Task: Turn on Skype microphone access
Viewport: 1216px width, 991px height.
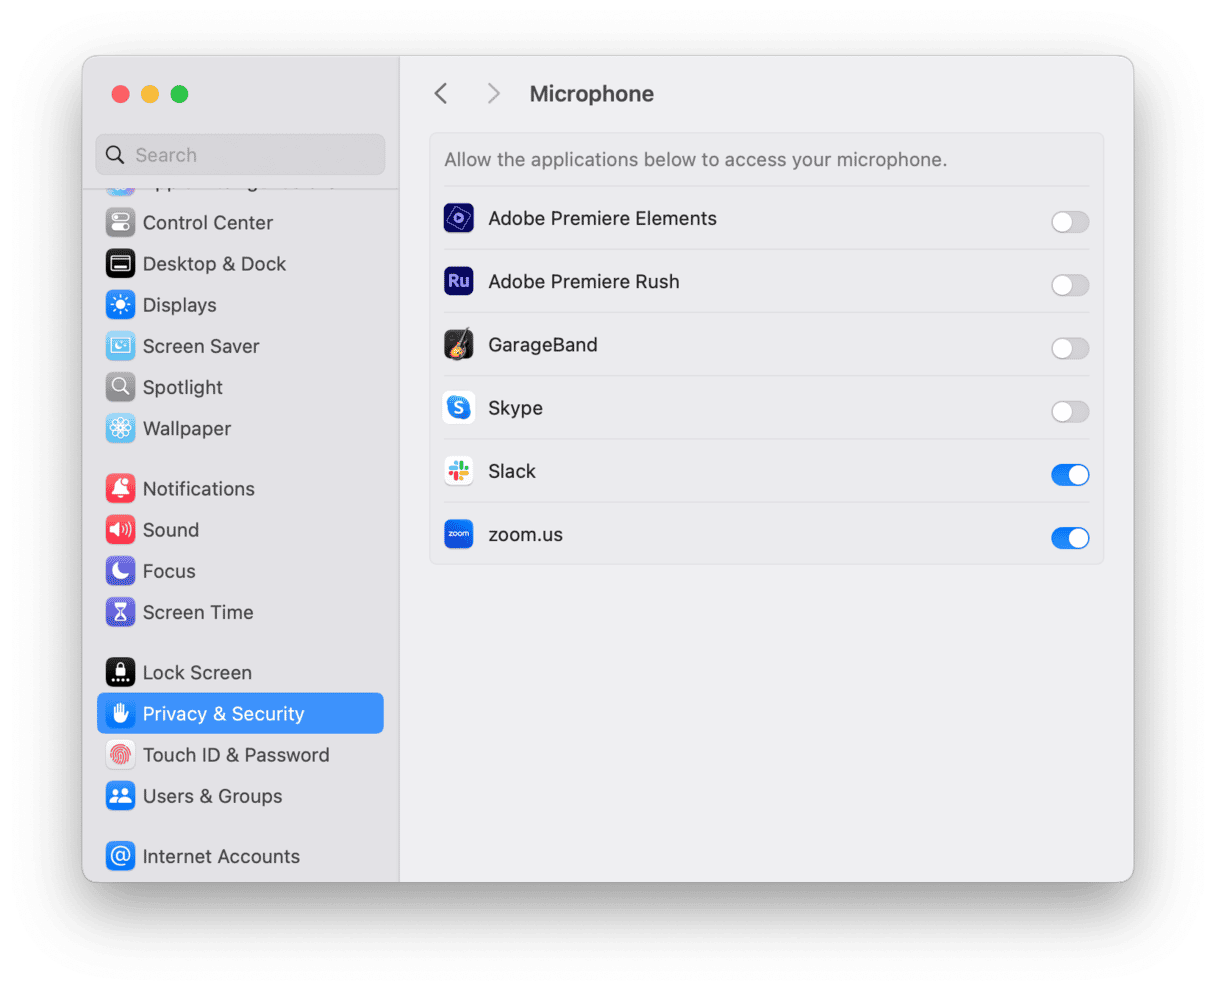Action: pyautogui.click(x=1070, y=411)
